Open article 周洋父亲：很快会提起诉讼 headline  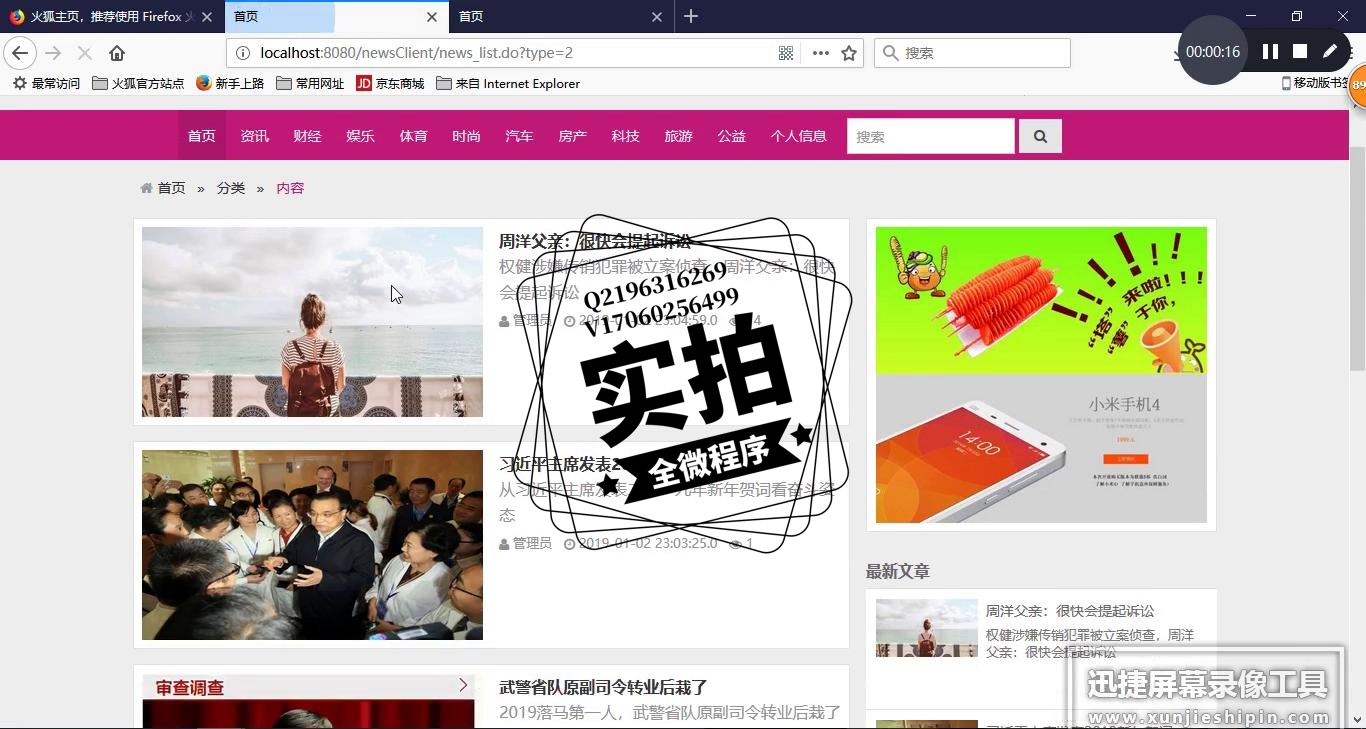coord(595,241)
